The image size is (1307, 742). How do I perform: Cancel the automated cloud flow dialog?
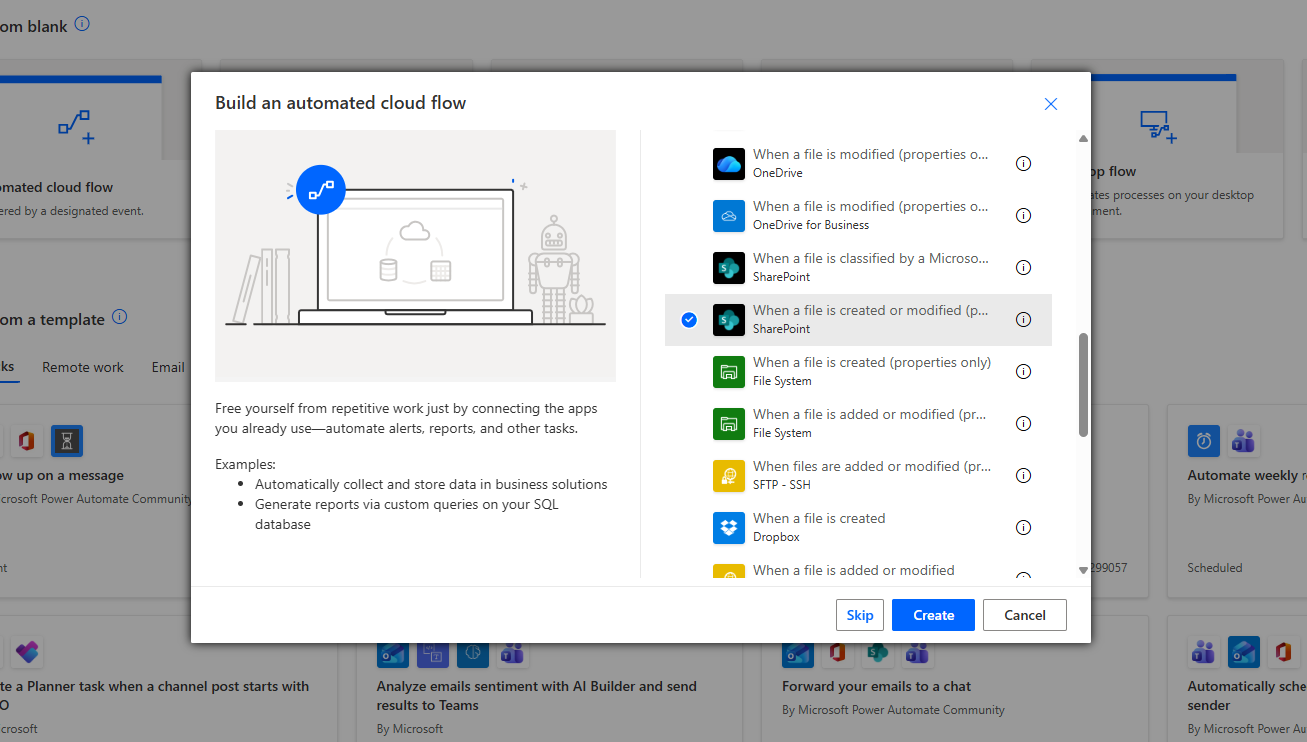click(x=1024, y=615)
